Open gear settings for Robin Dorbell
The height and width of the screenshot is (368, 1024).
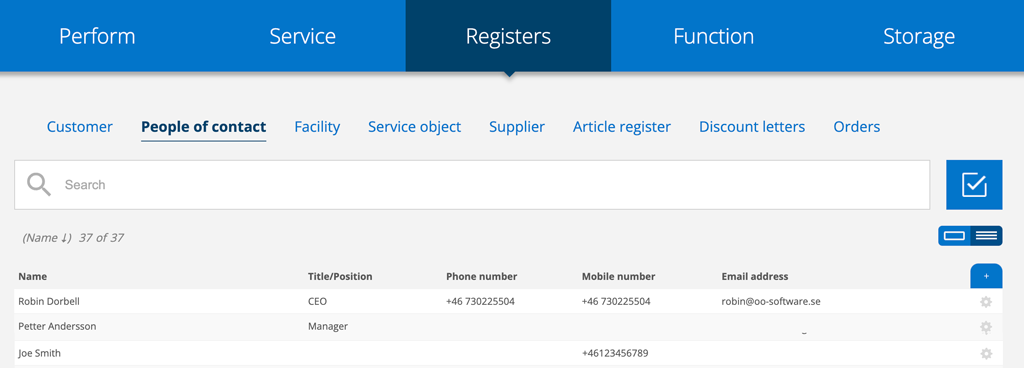986,301
